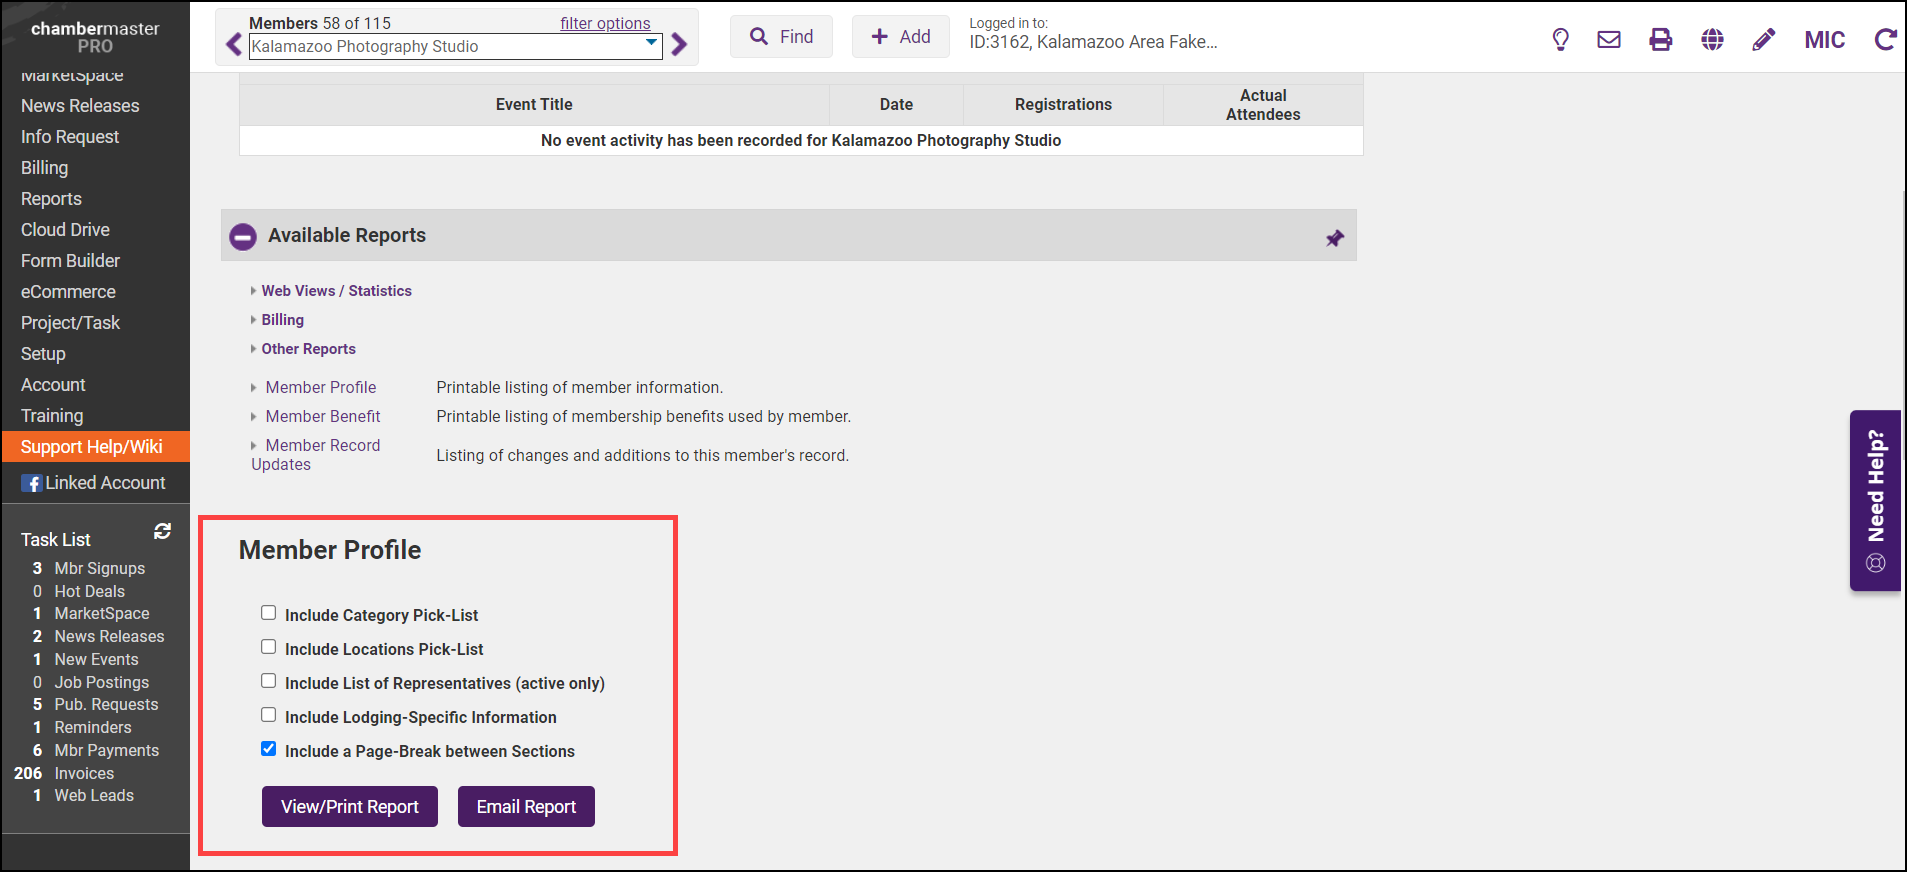Open the Need Help? side tab

[x=1875, y=500]
